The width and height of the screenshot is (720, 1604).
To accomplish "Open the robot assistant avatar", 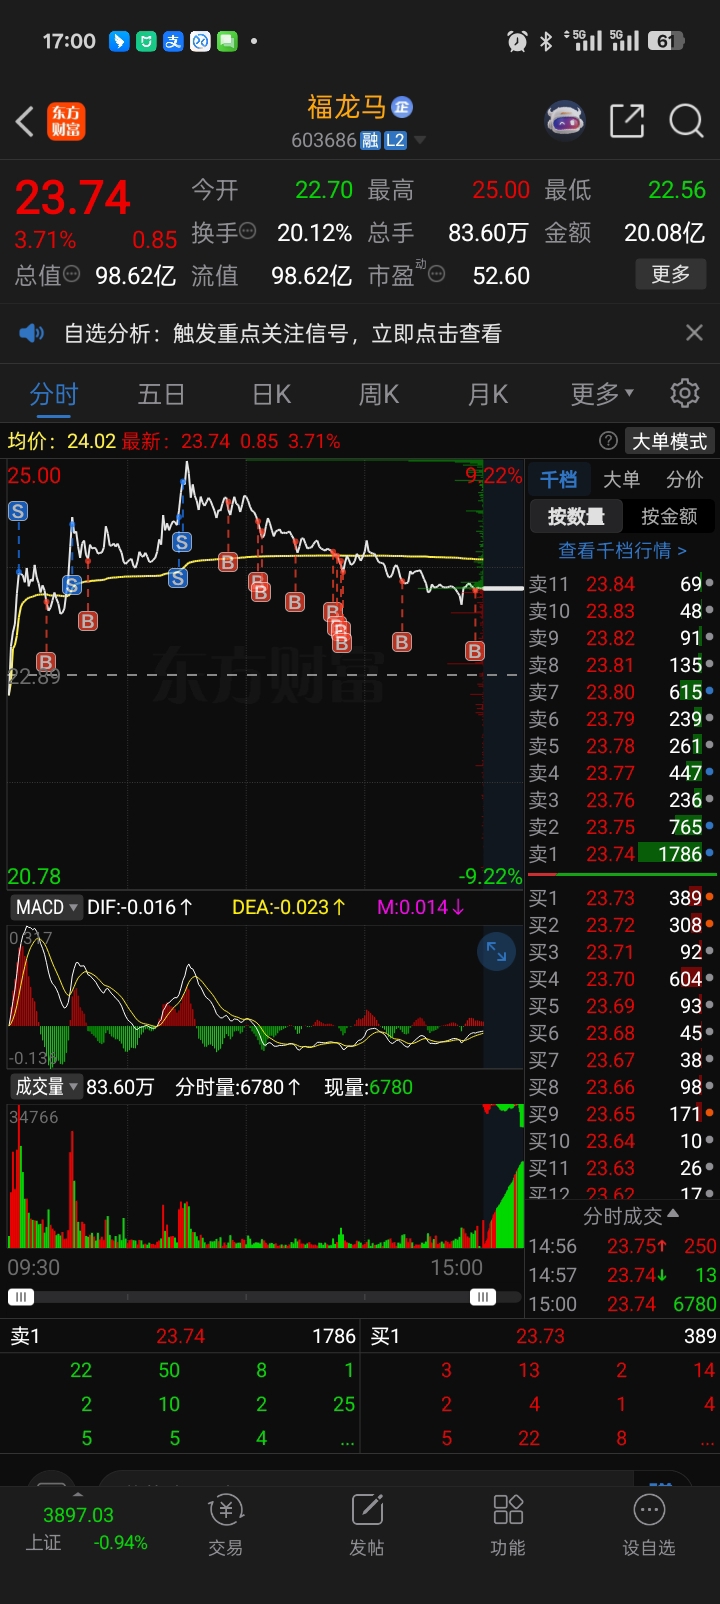I will 565,121.
